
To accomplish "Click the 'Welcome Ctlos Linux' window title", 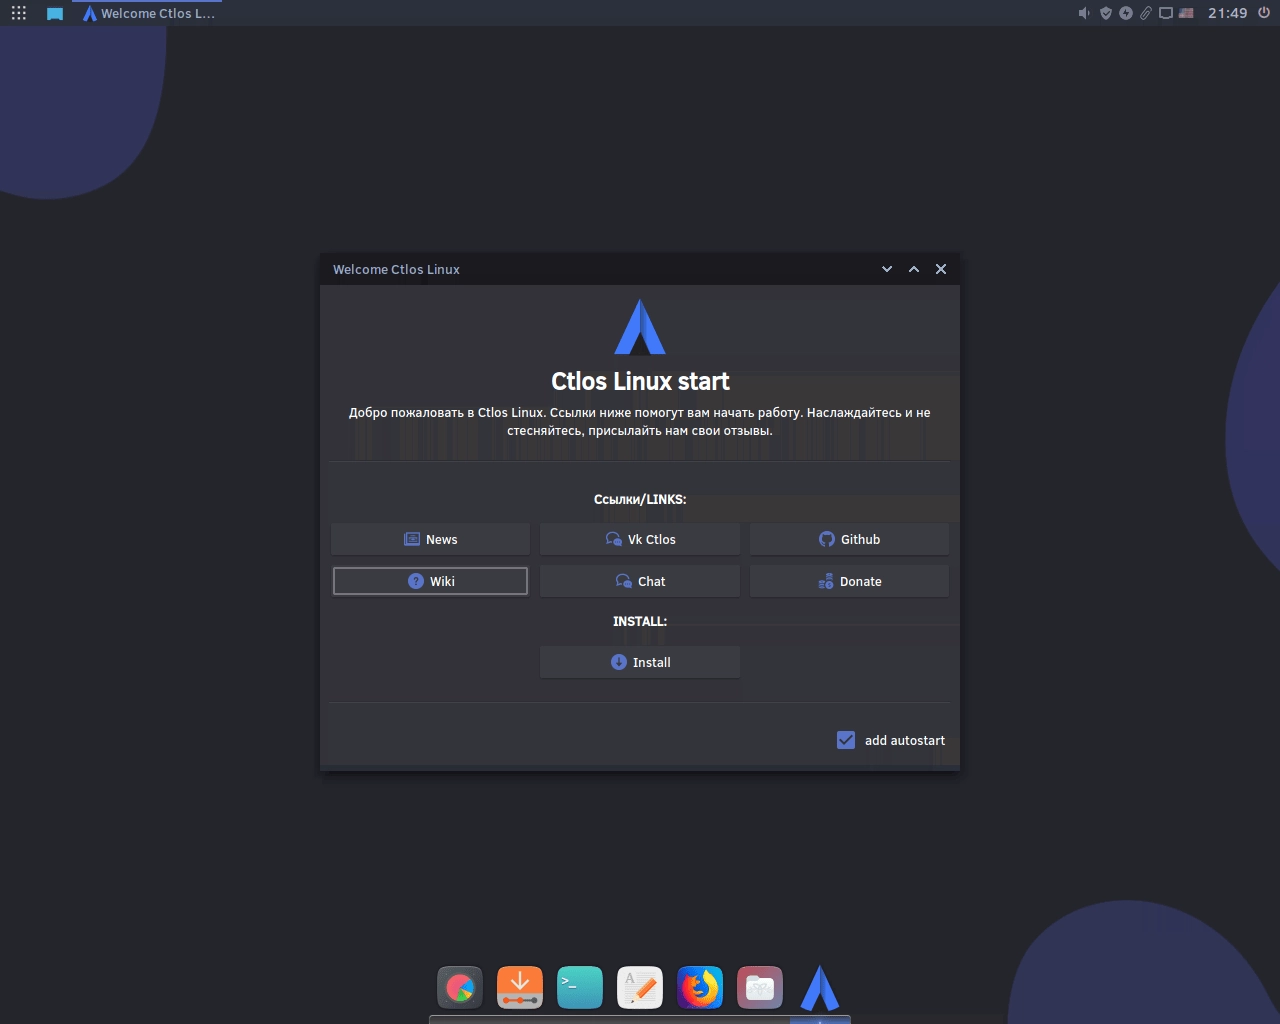I will [396, 269].
